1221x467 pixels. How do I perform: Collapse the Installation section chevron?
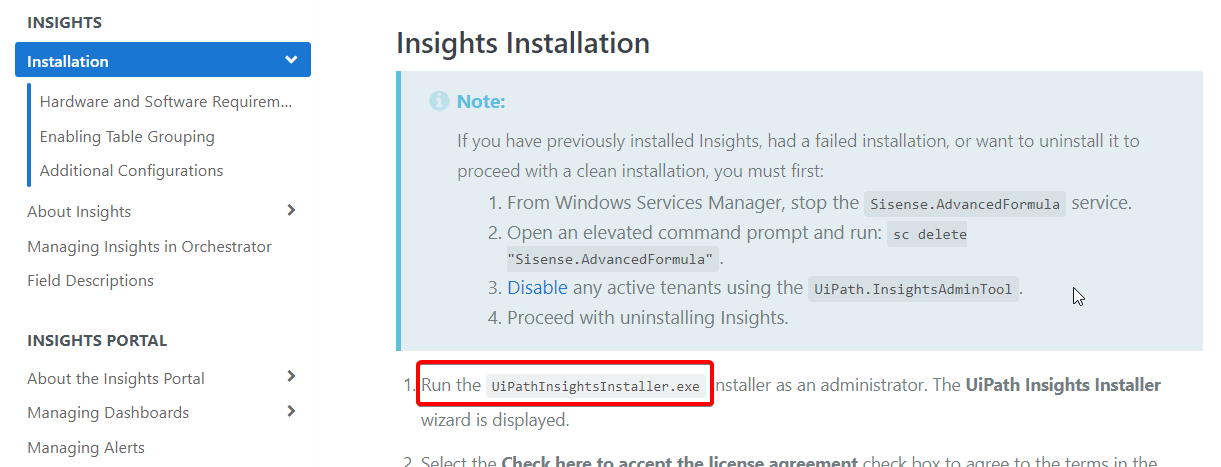(x=291, y=60)
